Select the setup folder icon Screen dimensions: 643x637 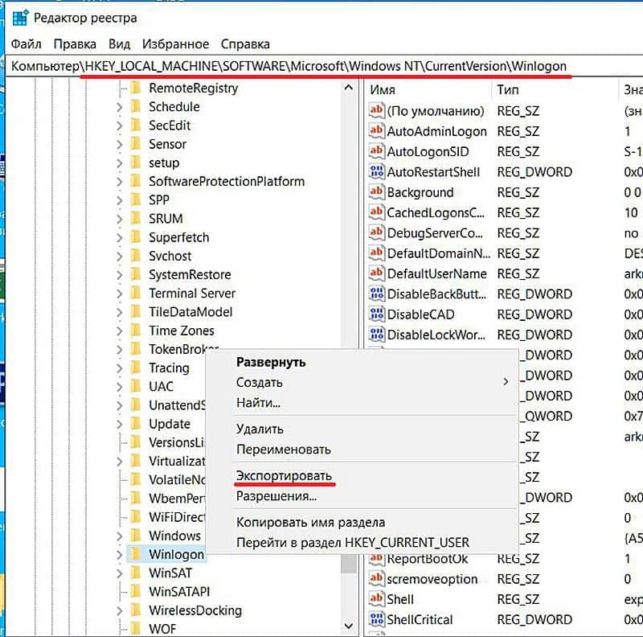tap(135, 162)
